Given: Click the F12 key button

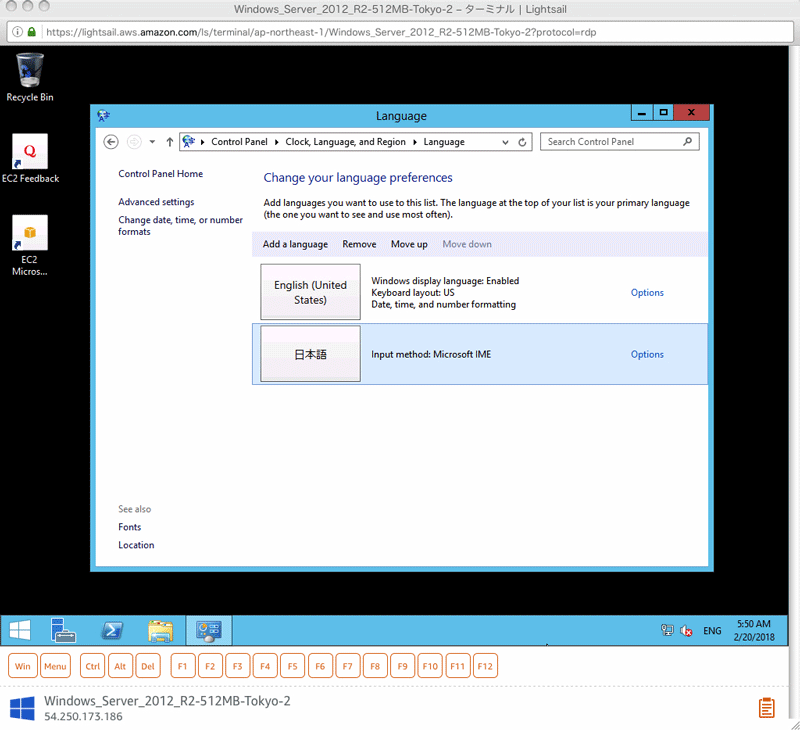Looking at the screenshot, I should click(485, 666).
